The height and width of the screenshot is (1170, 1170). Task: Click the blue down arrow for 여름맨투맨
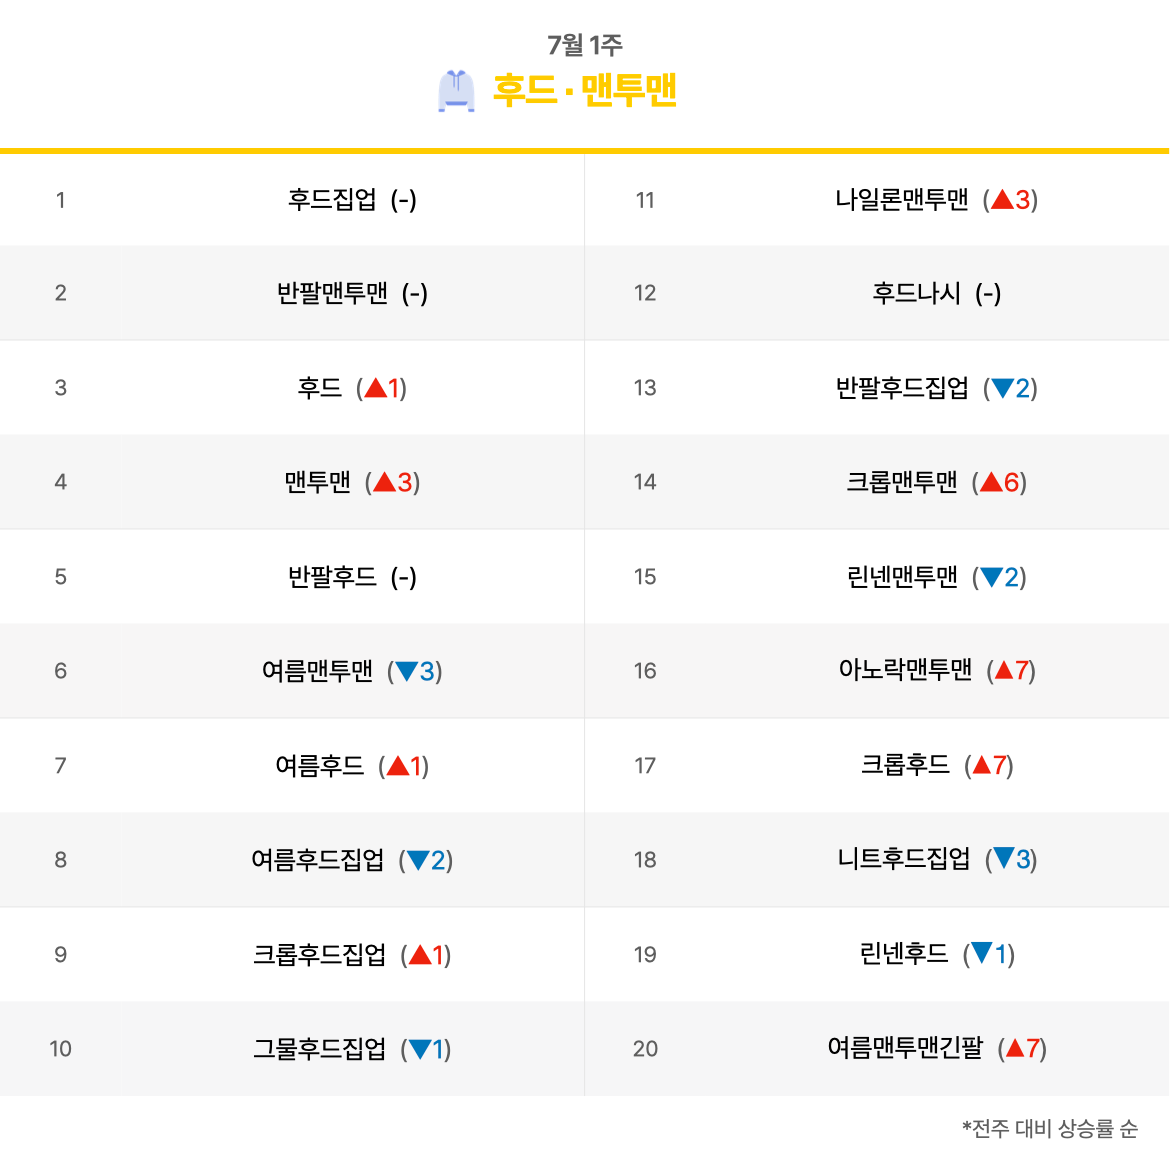[407, 671]
